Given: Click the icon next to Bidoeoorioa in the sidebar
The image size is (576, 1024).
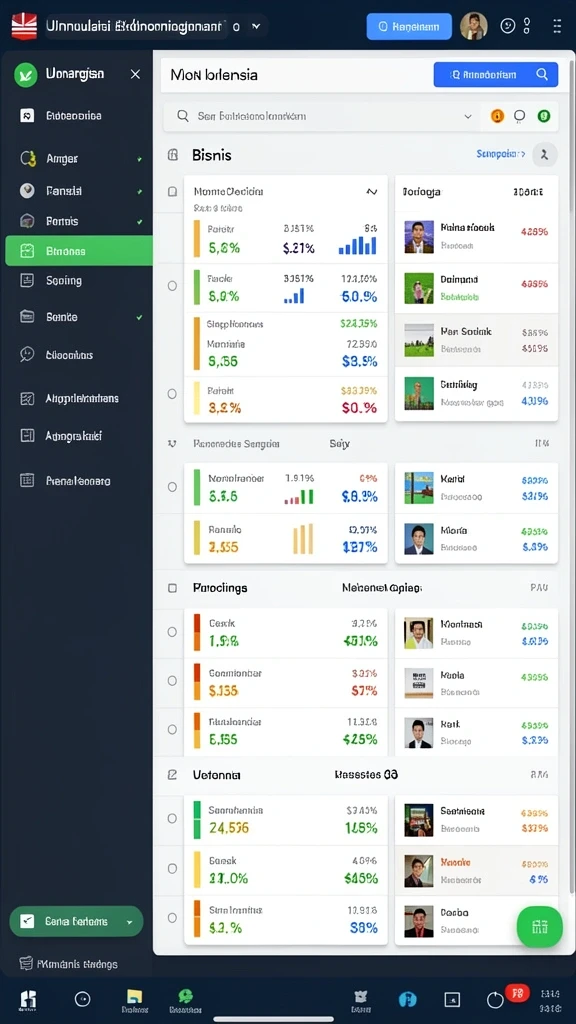Looking at the screenshot, I should point(27,116).
